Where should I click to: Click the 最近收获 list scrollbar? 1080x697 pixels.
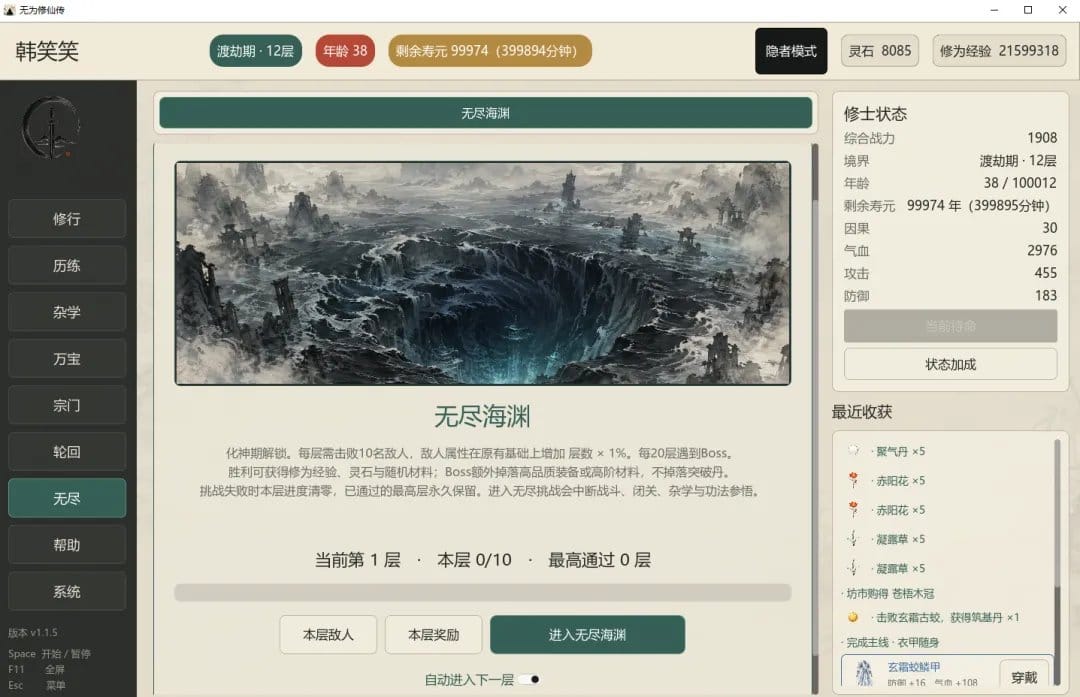tap(1057, 561)
